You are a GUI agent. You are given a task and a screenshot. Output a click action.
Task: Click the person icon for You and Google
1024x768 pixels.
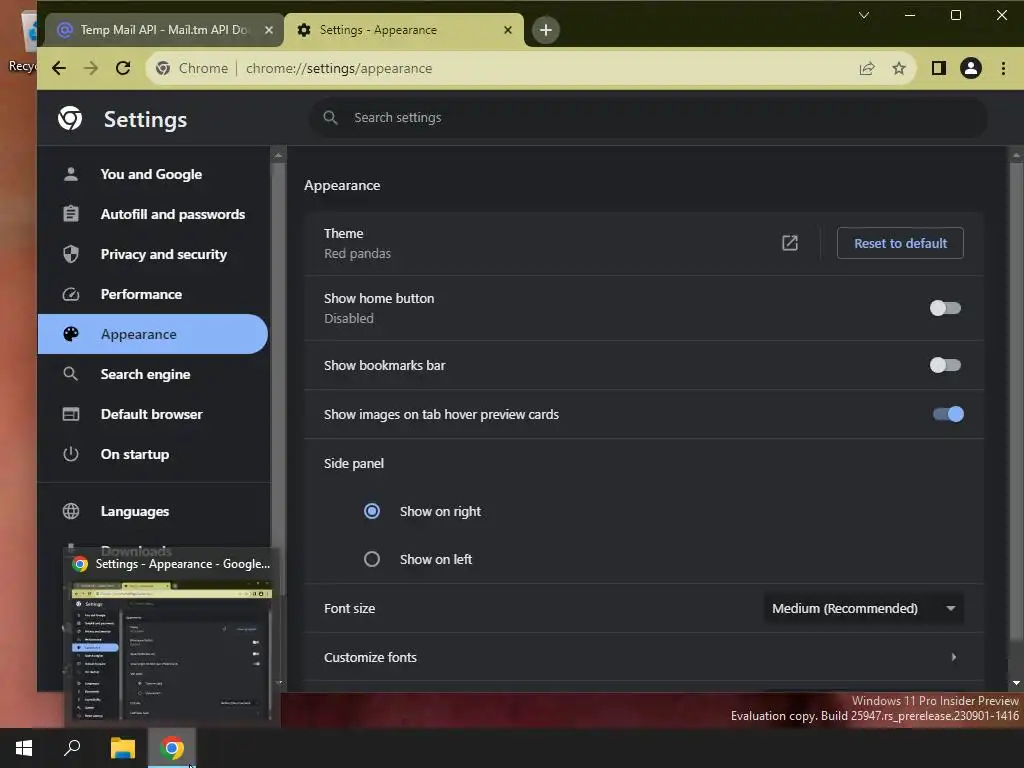(71, 174)
